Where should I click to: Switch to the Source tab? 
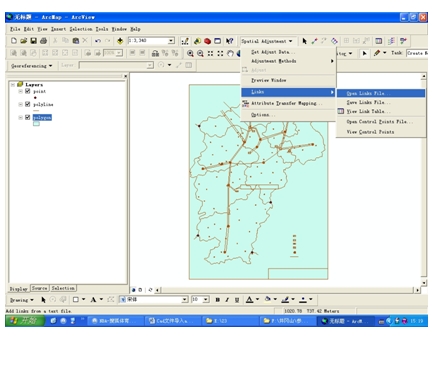tap(40, 288)
